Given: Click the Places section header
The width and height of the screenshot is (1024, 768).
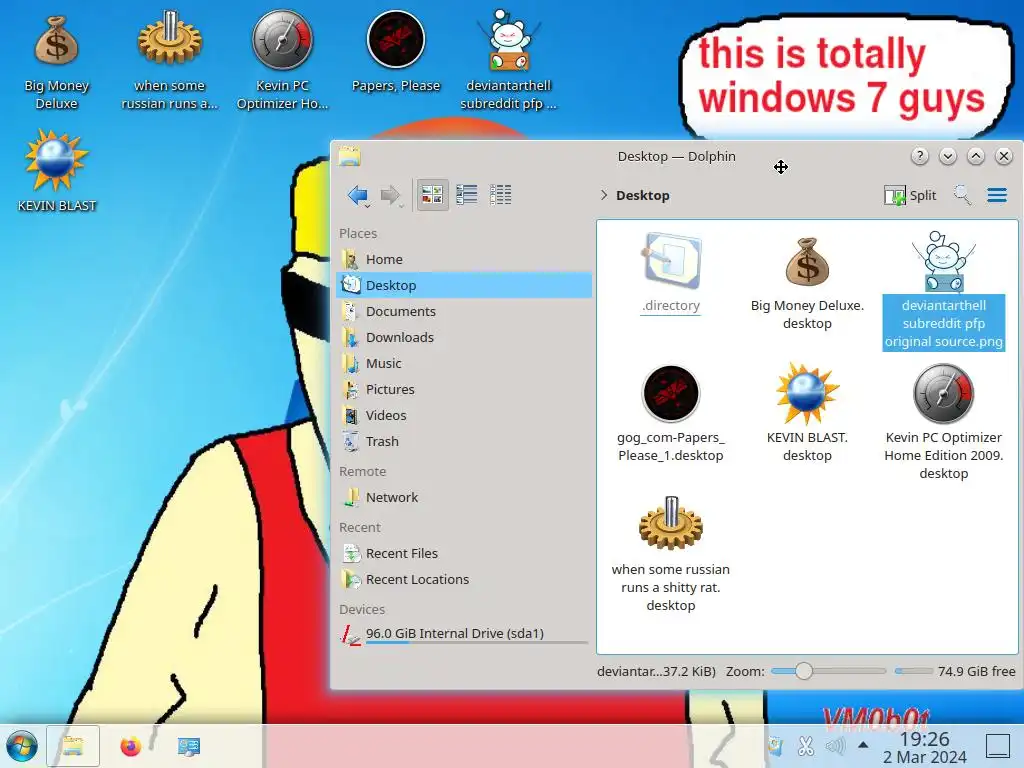Looking at the screenshot, I should pyautogui.click(x=358, y=233).
